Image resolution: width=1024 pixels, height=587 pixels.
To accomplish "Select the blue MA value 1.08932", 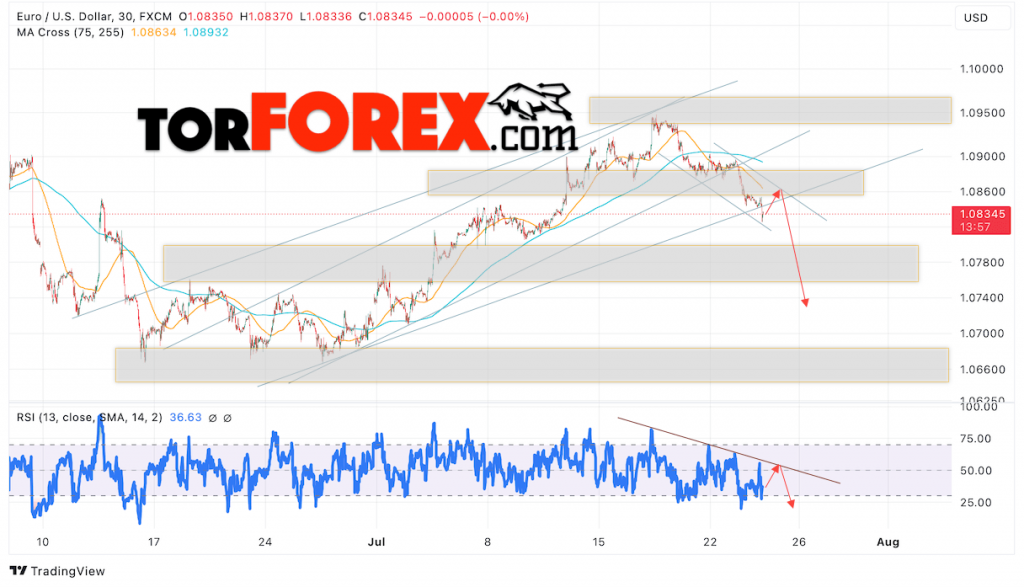I will 206,31.
